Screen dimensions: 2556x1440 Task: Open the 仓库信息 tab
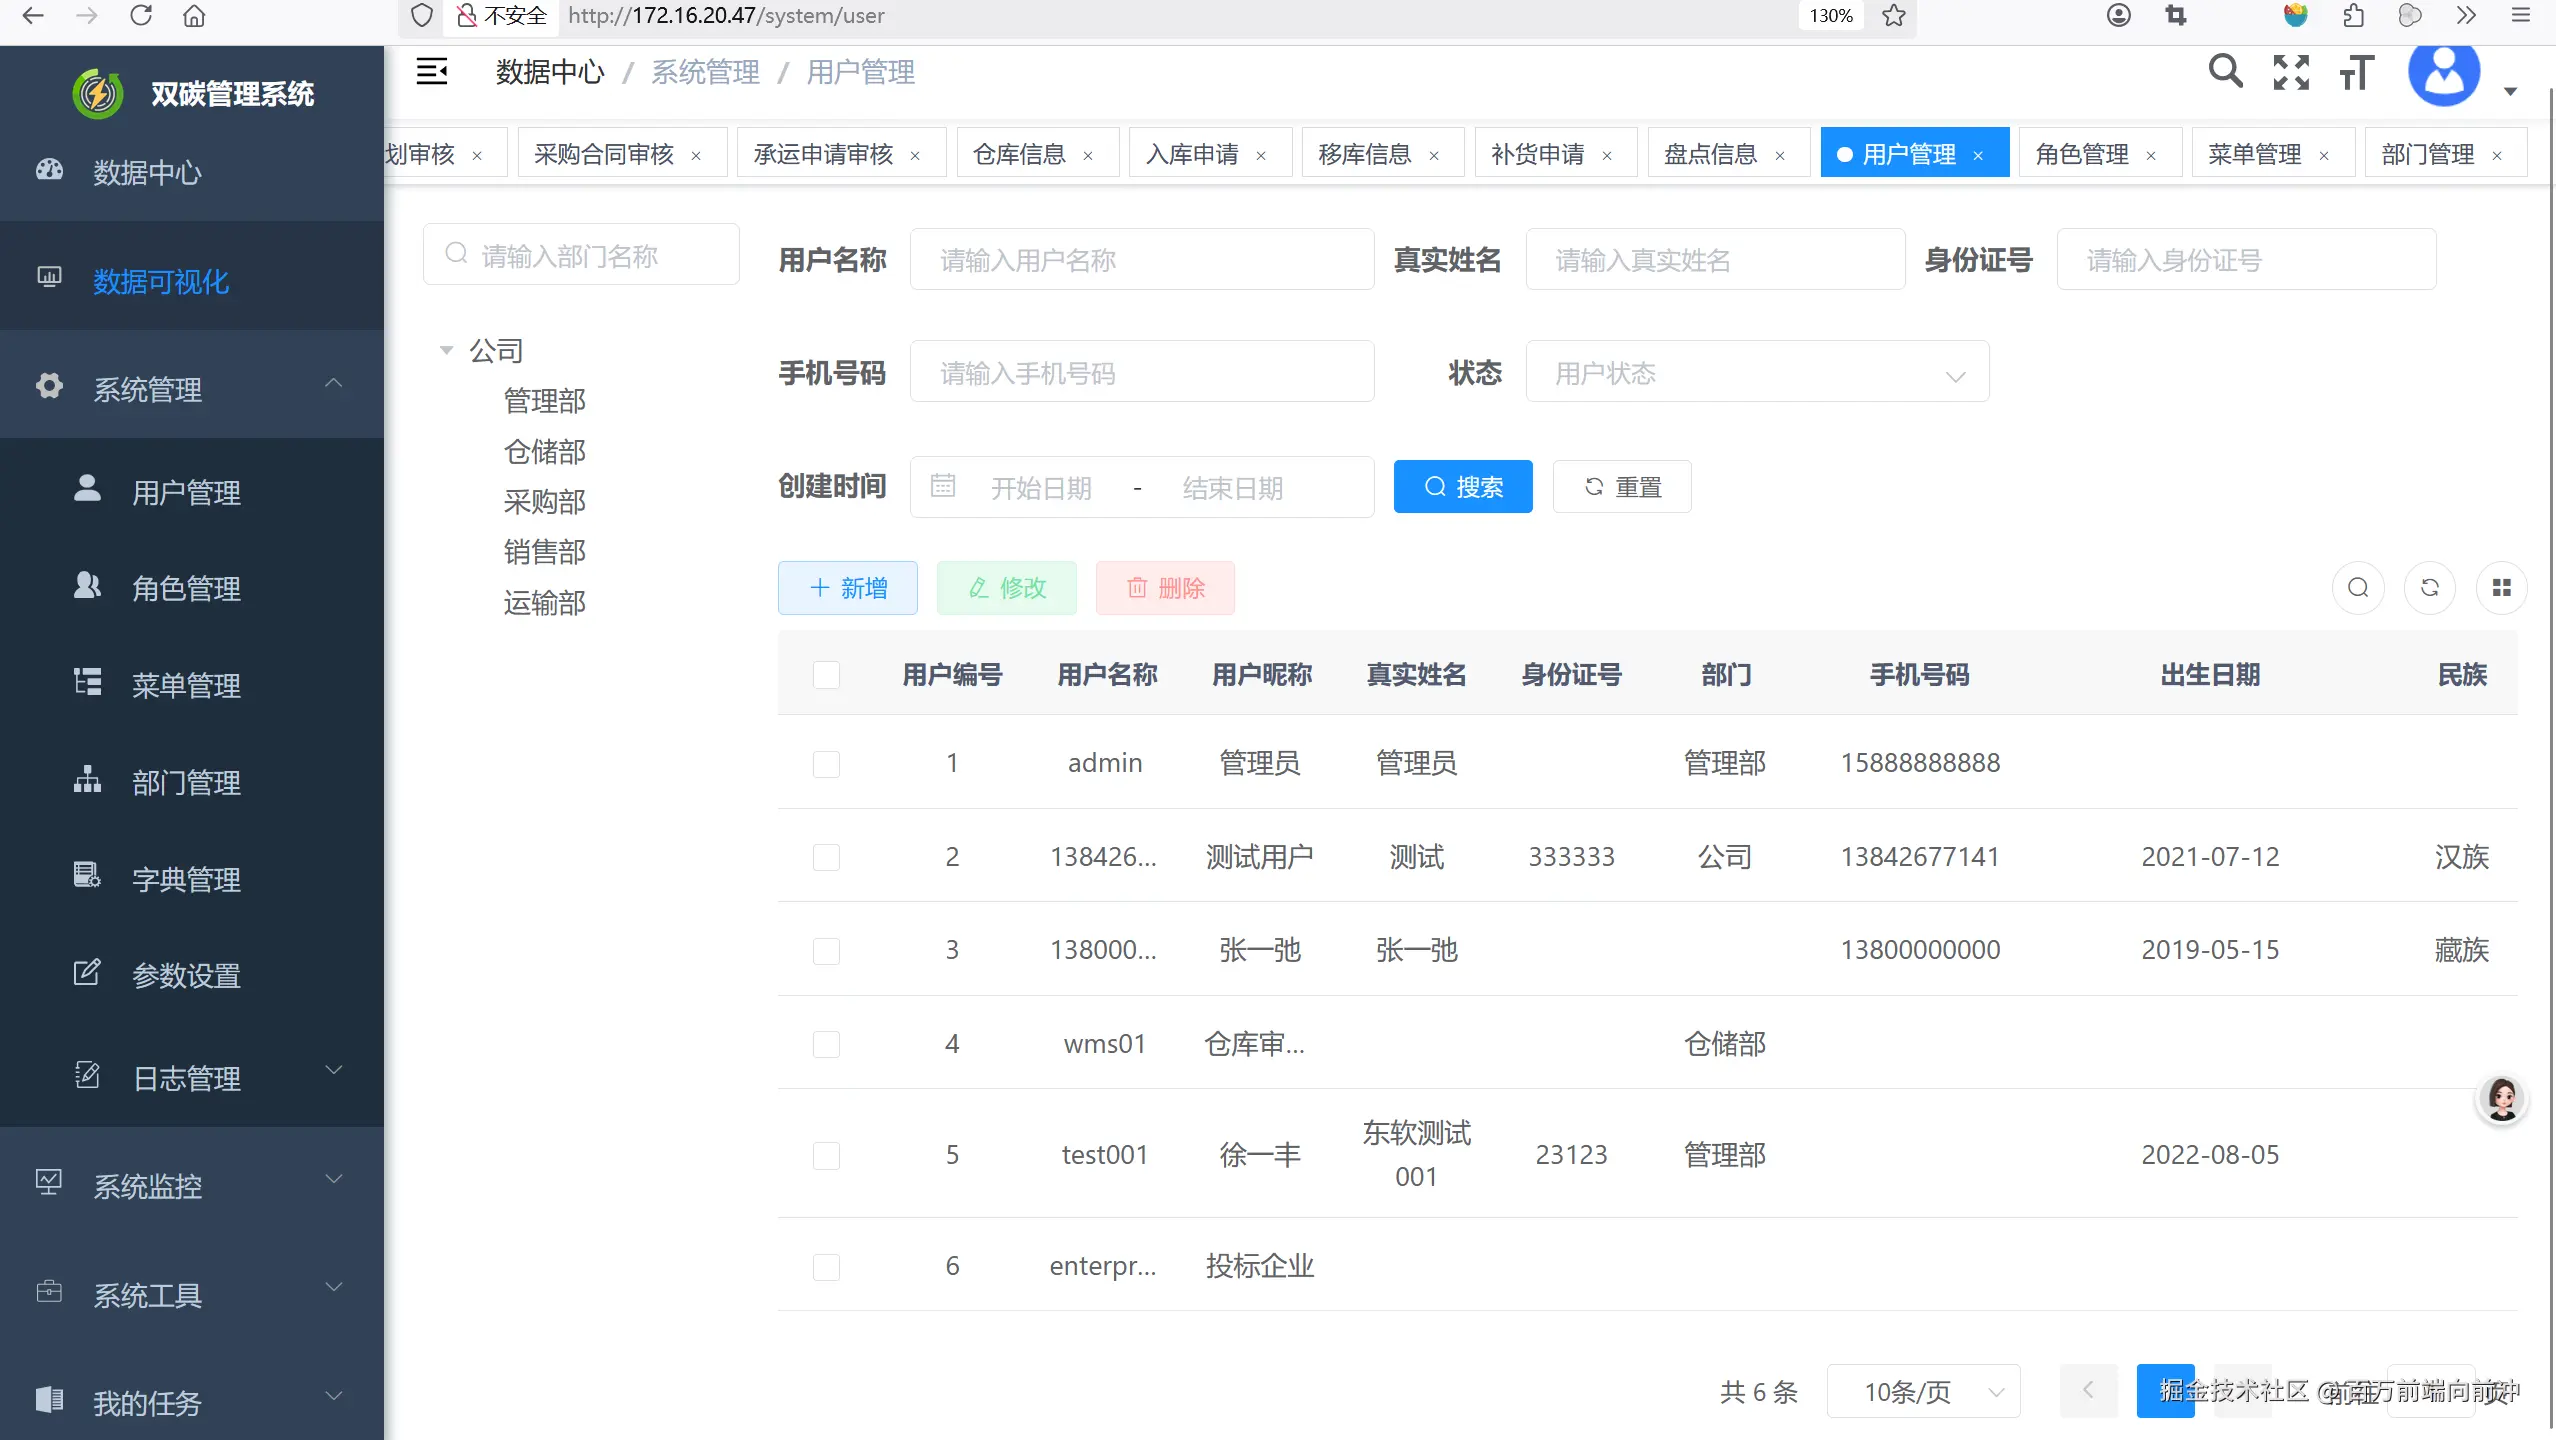point(1018,152)
